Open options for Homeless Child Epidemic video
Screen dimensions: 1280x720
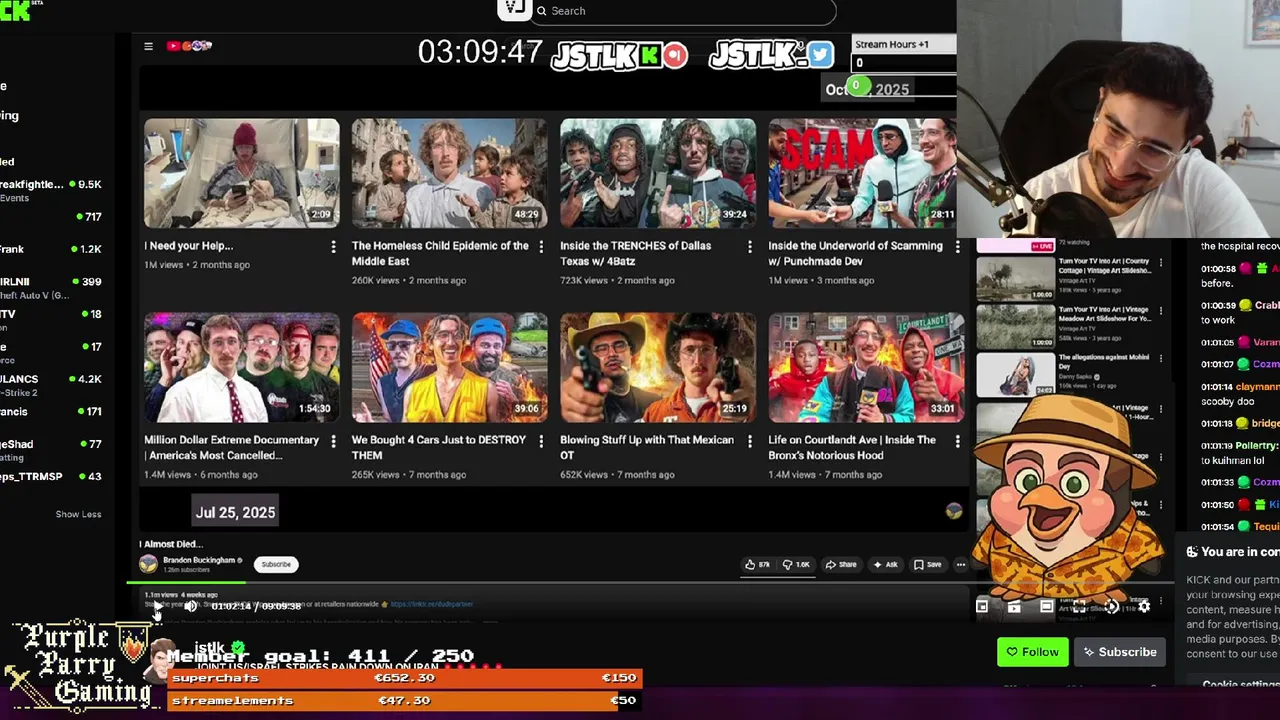click(541, 246)
